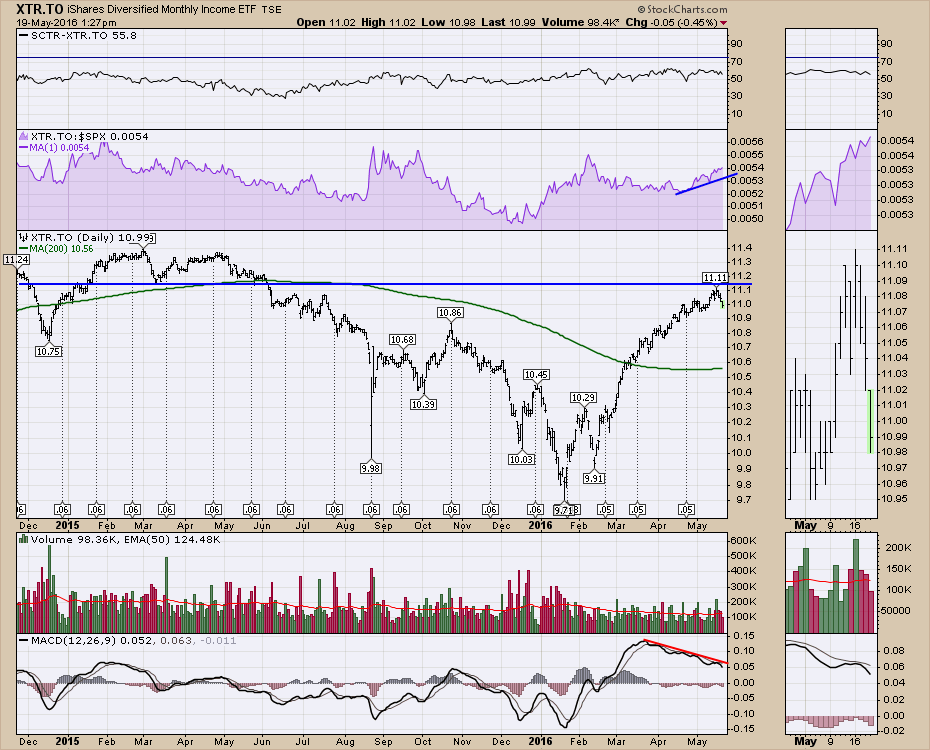Click the Volume 98.4K header value
This screenshot has height=750, width=930.
[x=581, y=22]
